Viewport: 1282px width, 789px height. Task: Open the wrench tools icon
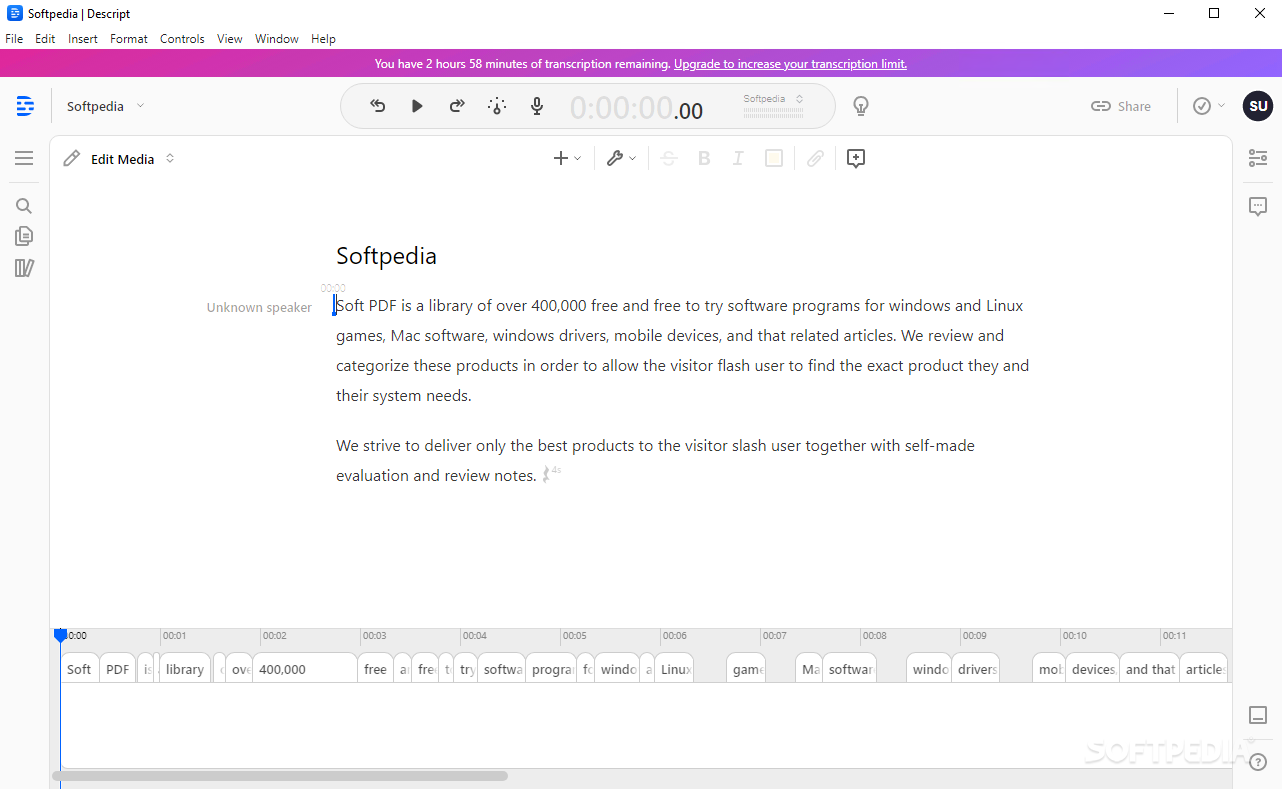pos(615,158)
